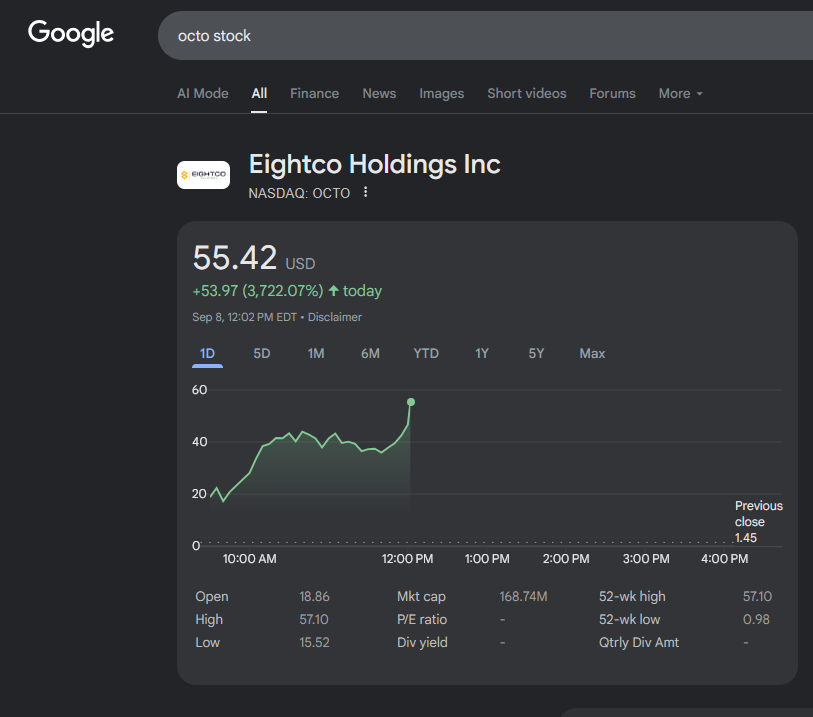The width and height of the screenshot is (813, 717).
Task: Go to the News tab
Action: 379,94
